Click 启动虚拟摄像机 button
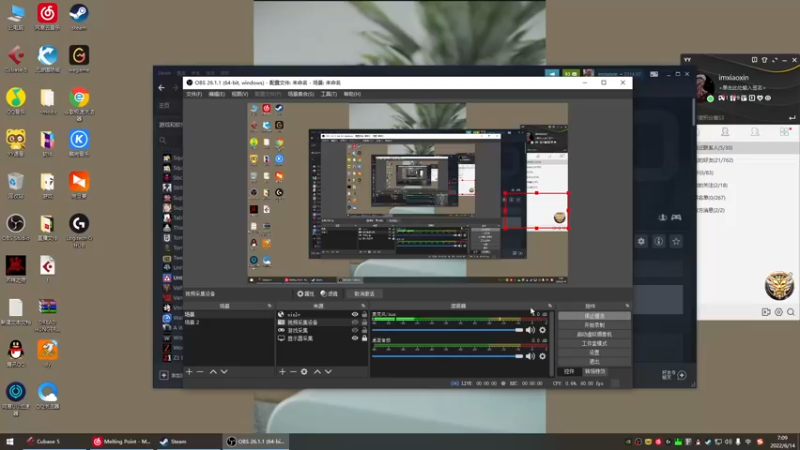Image resolution: width=800 pixels, height=450 pixels. pyautogui.click(x=594, y=334)
